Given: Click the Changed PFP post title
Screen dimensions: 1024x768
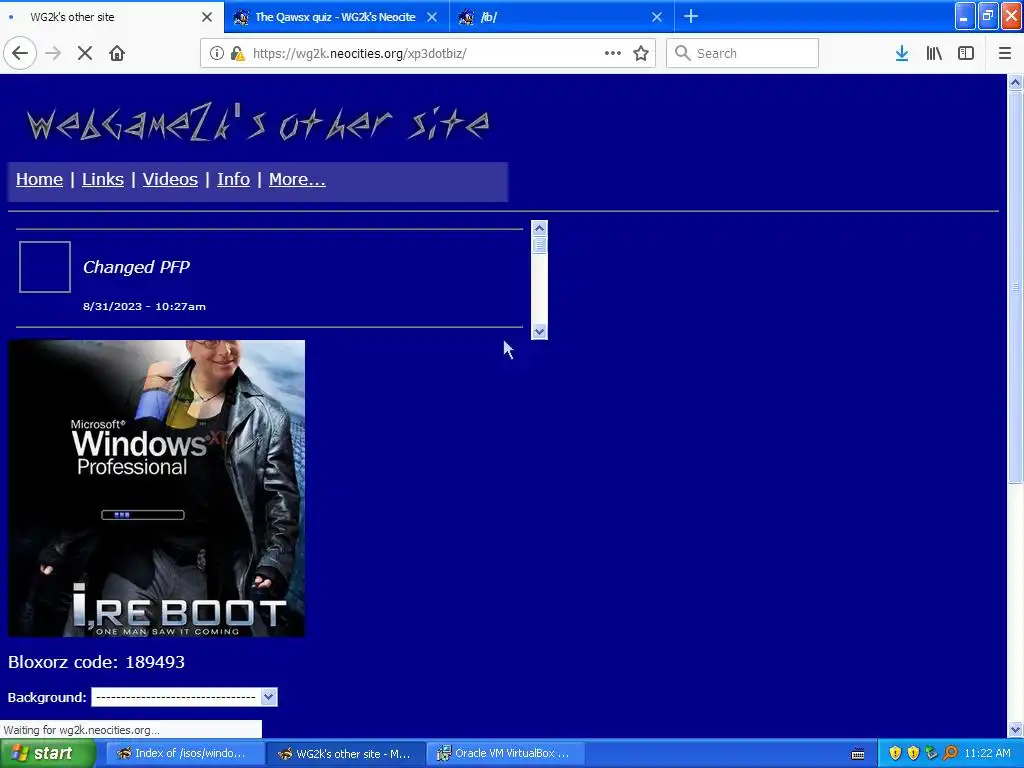Looking at the screenshot, I should coord(136,267).
